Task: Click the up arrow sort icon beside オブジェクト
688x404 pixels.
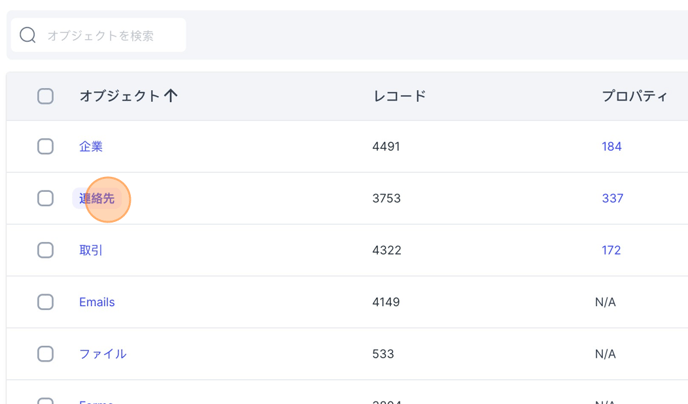Action: tap(171, 96)
